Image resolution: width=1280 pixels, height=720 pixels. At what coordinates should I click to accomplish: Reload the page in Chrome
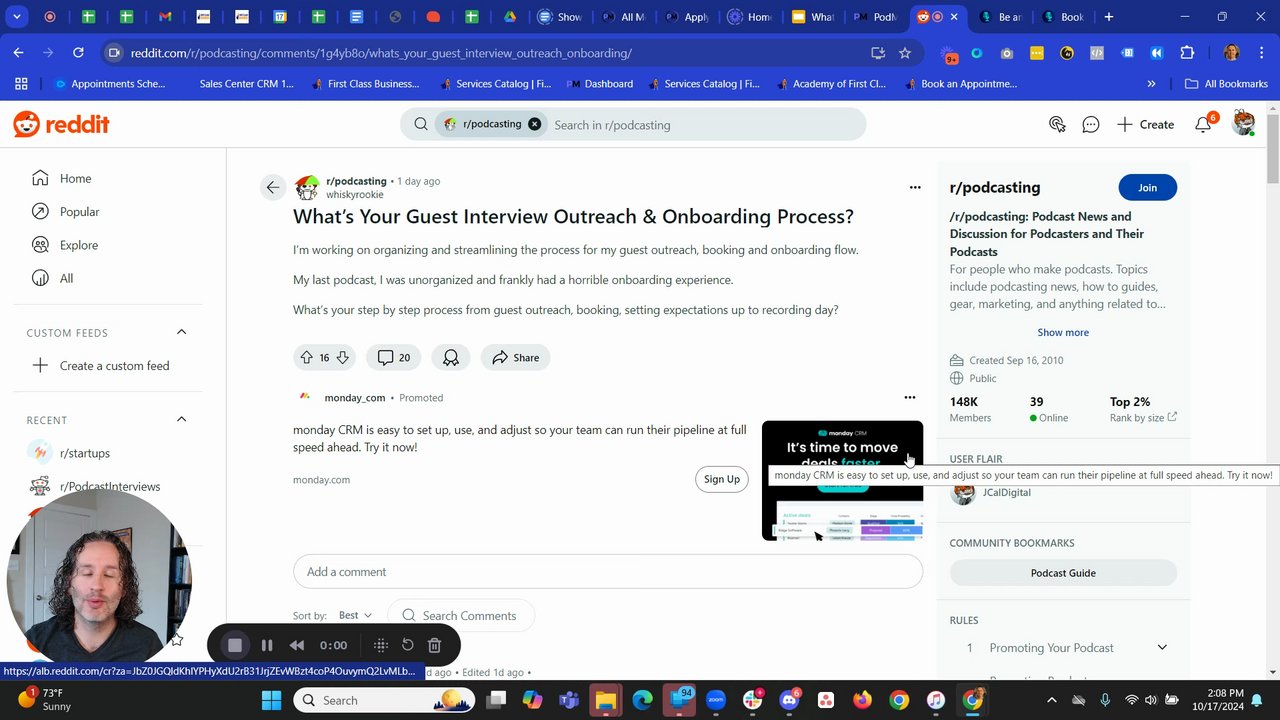pyautogui.click(x=78, y=53)
